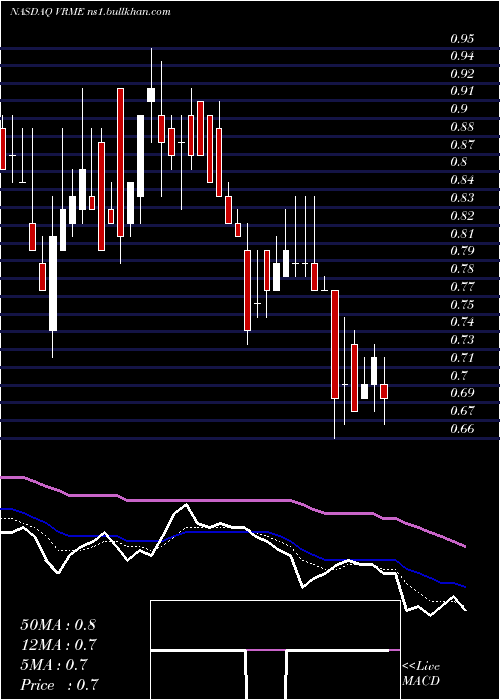
Task: Click the 0.66 price axis label
Action: (x=462, y=429)
